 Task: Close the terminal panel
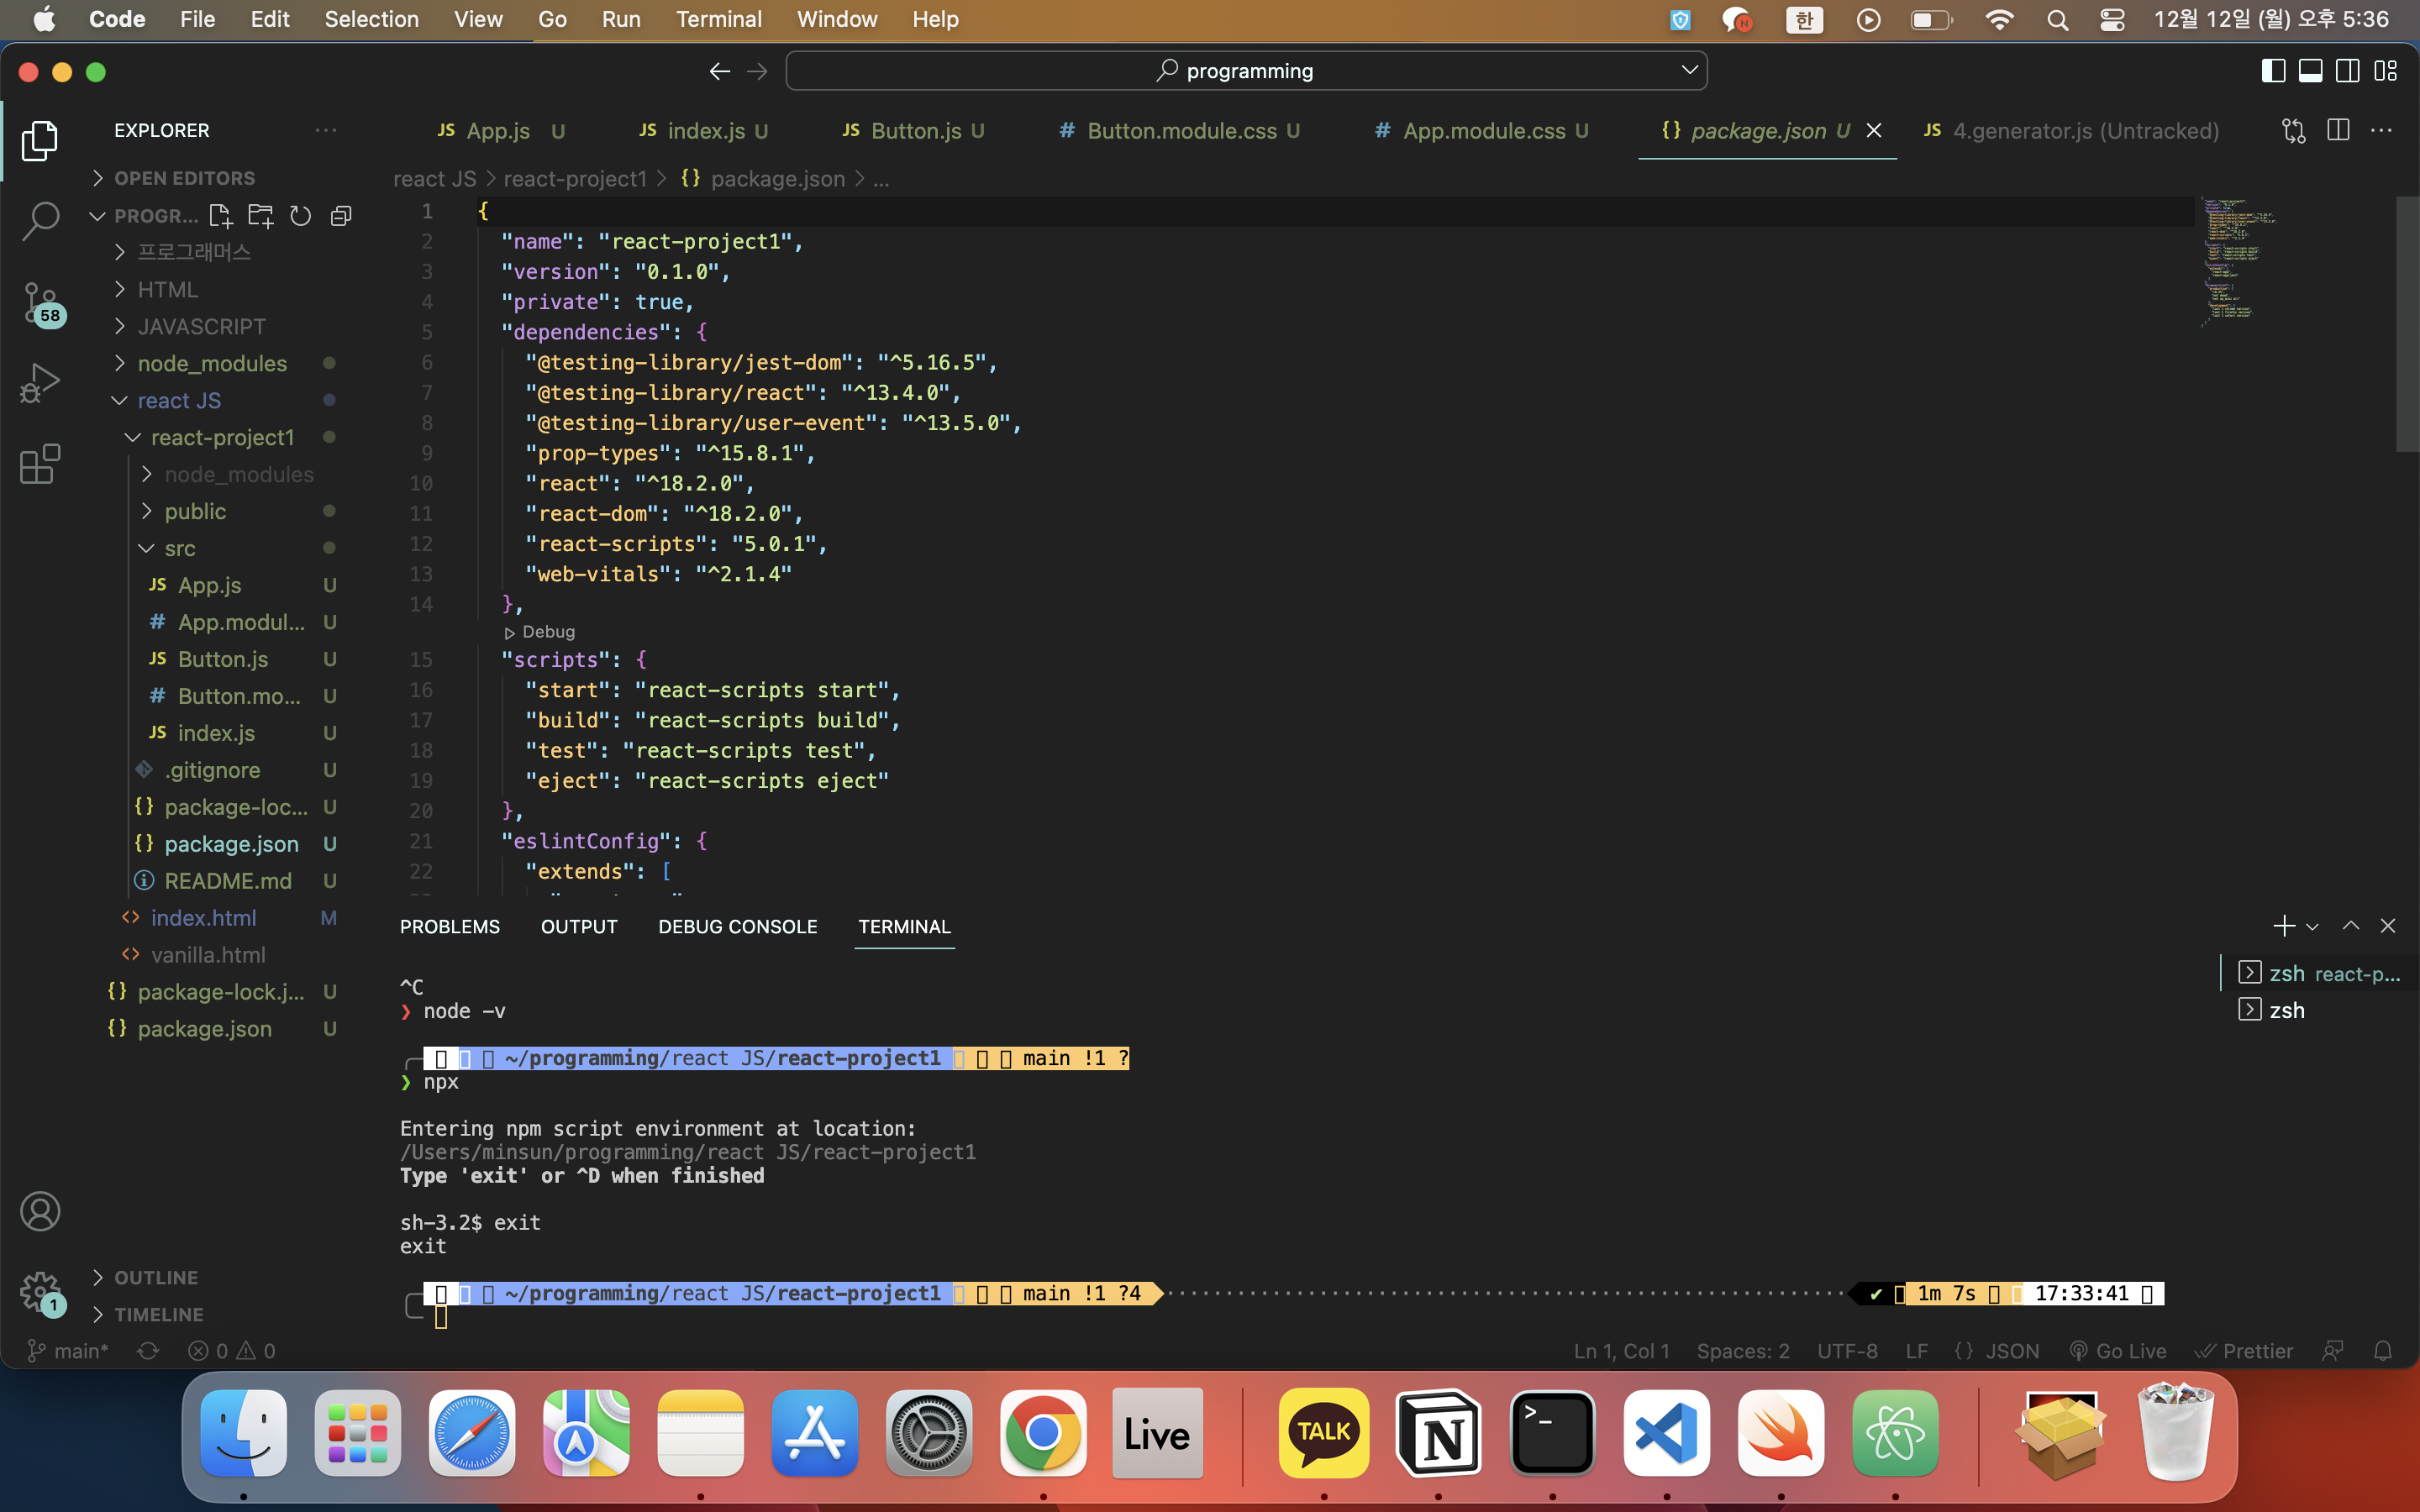pos(2388,926)
